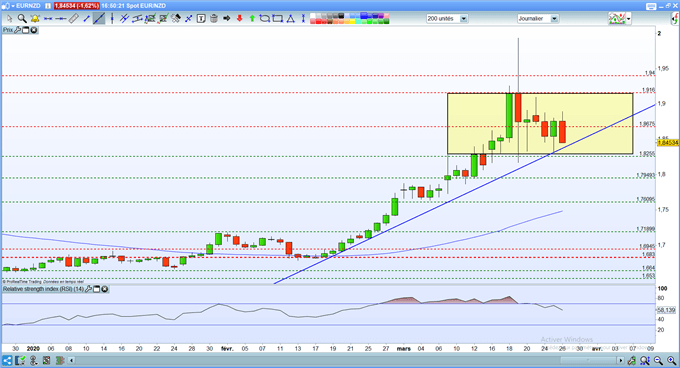Click the 58,139 RSI value label

click(667, 310)
